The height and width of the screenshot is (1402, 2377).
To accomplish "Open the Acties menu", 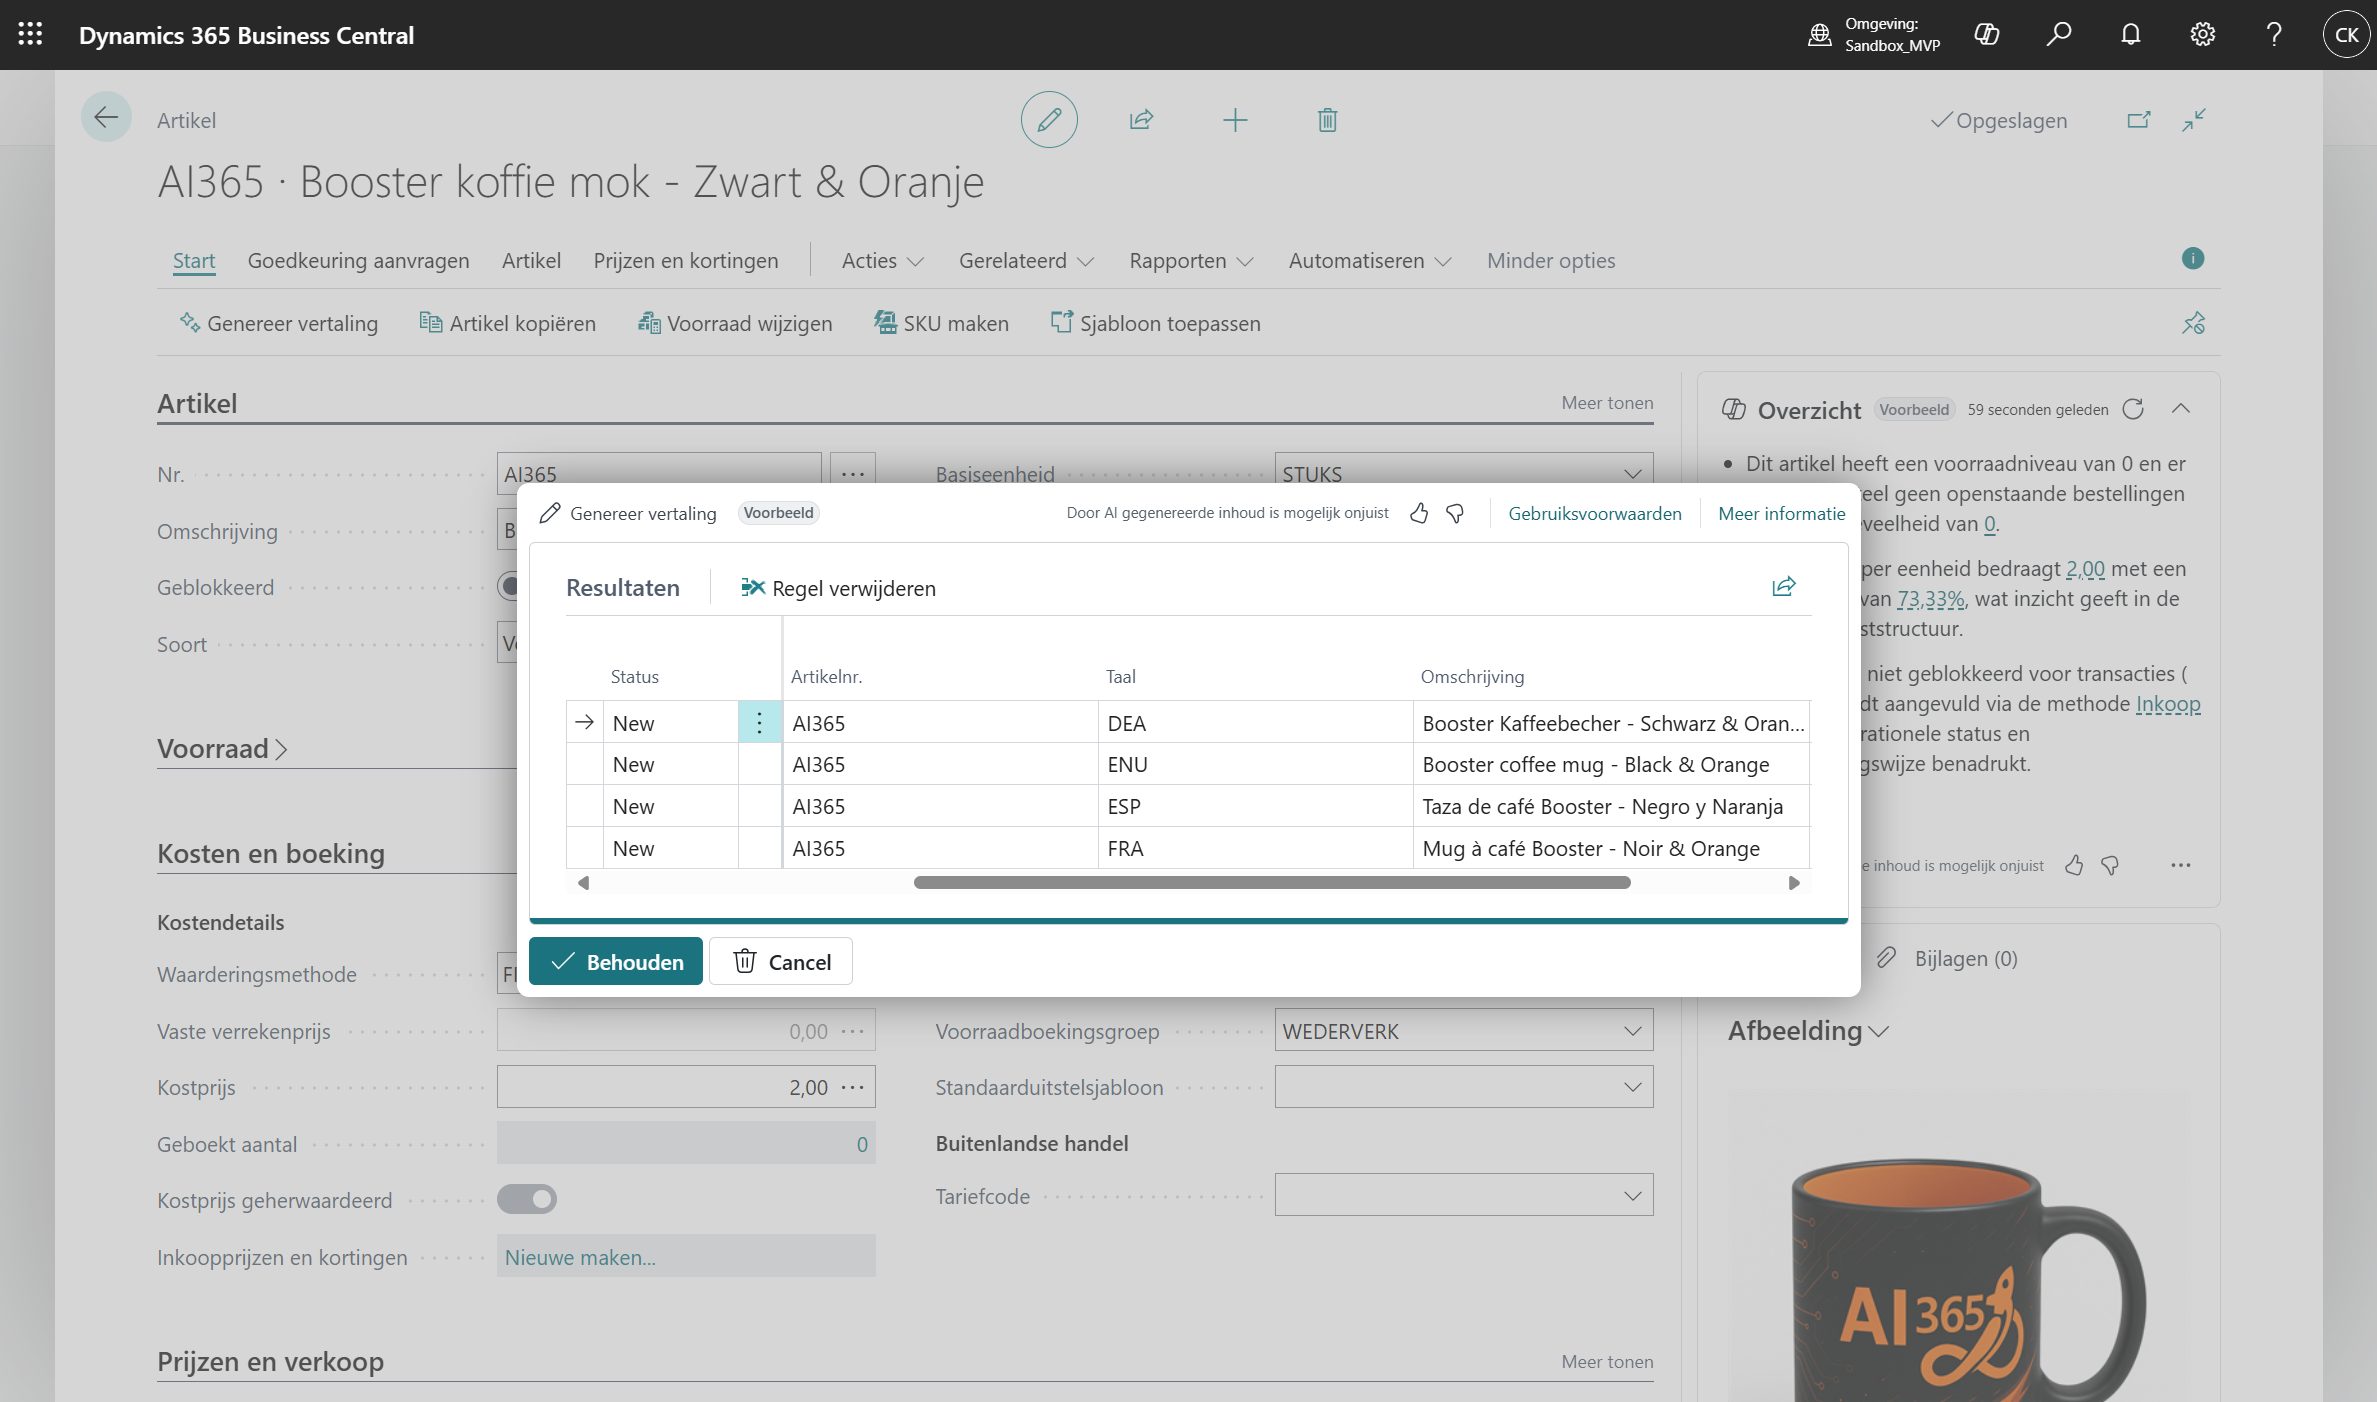I will [882, 261].
